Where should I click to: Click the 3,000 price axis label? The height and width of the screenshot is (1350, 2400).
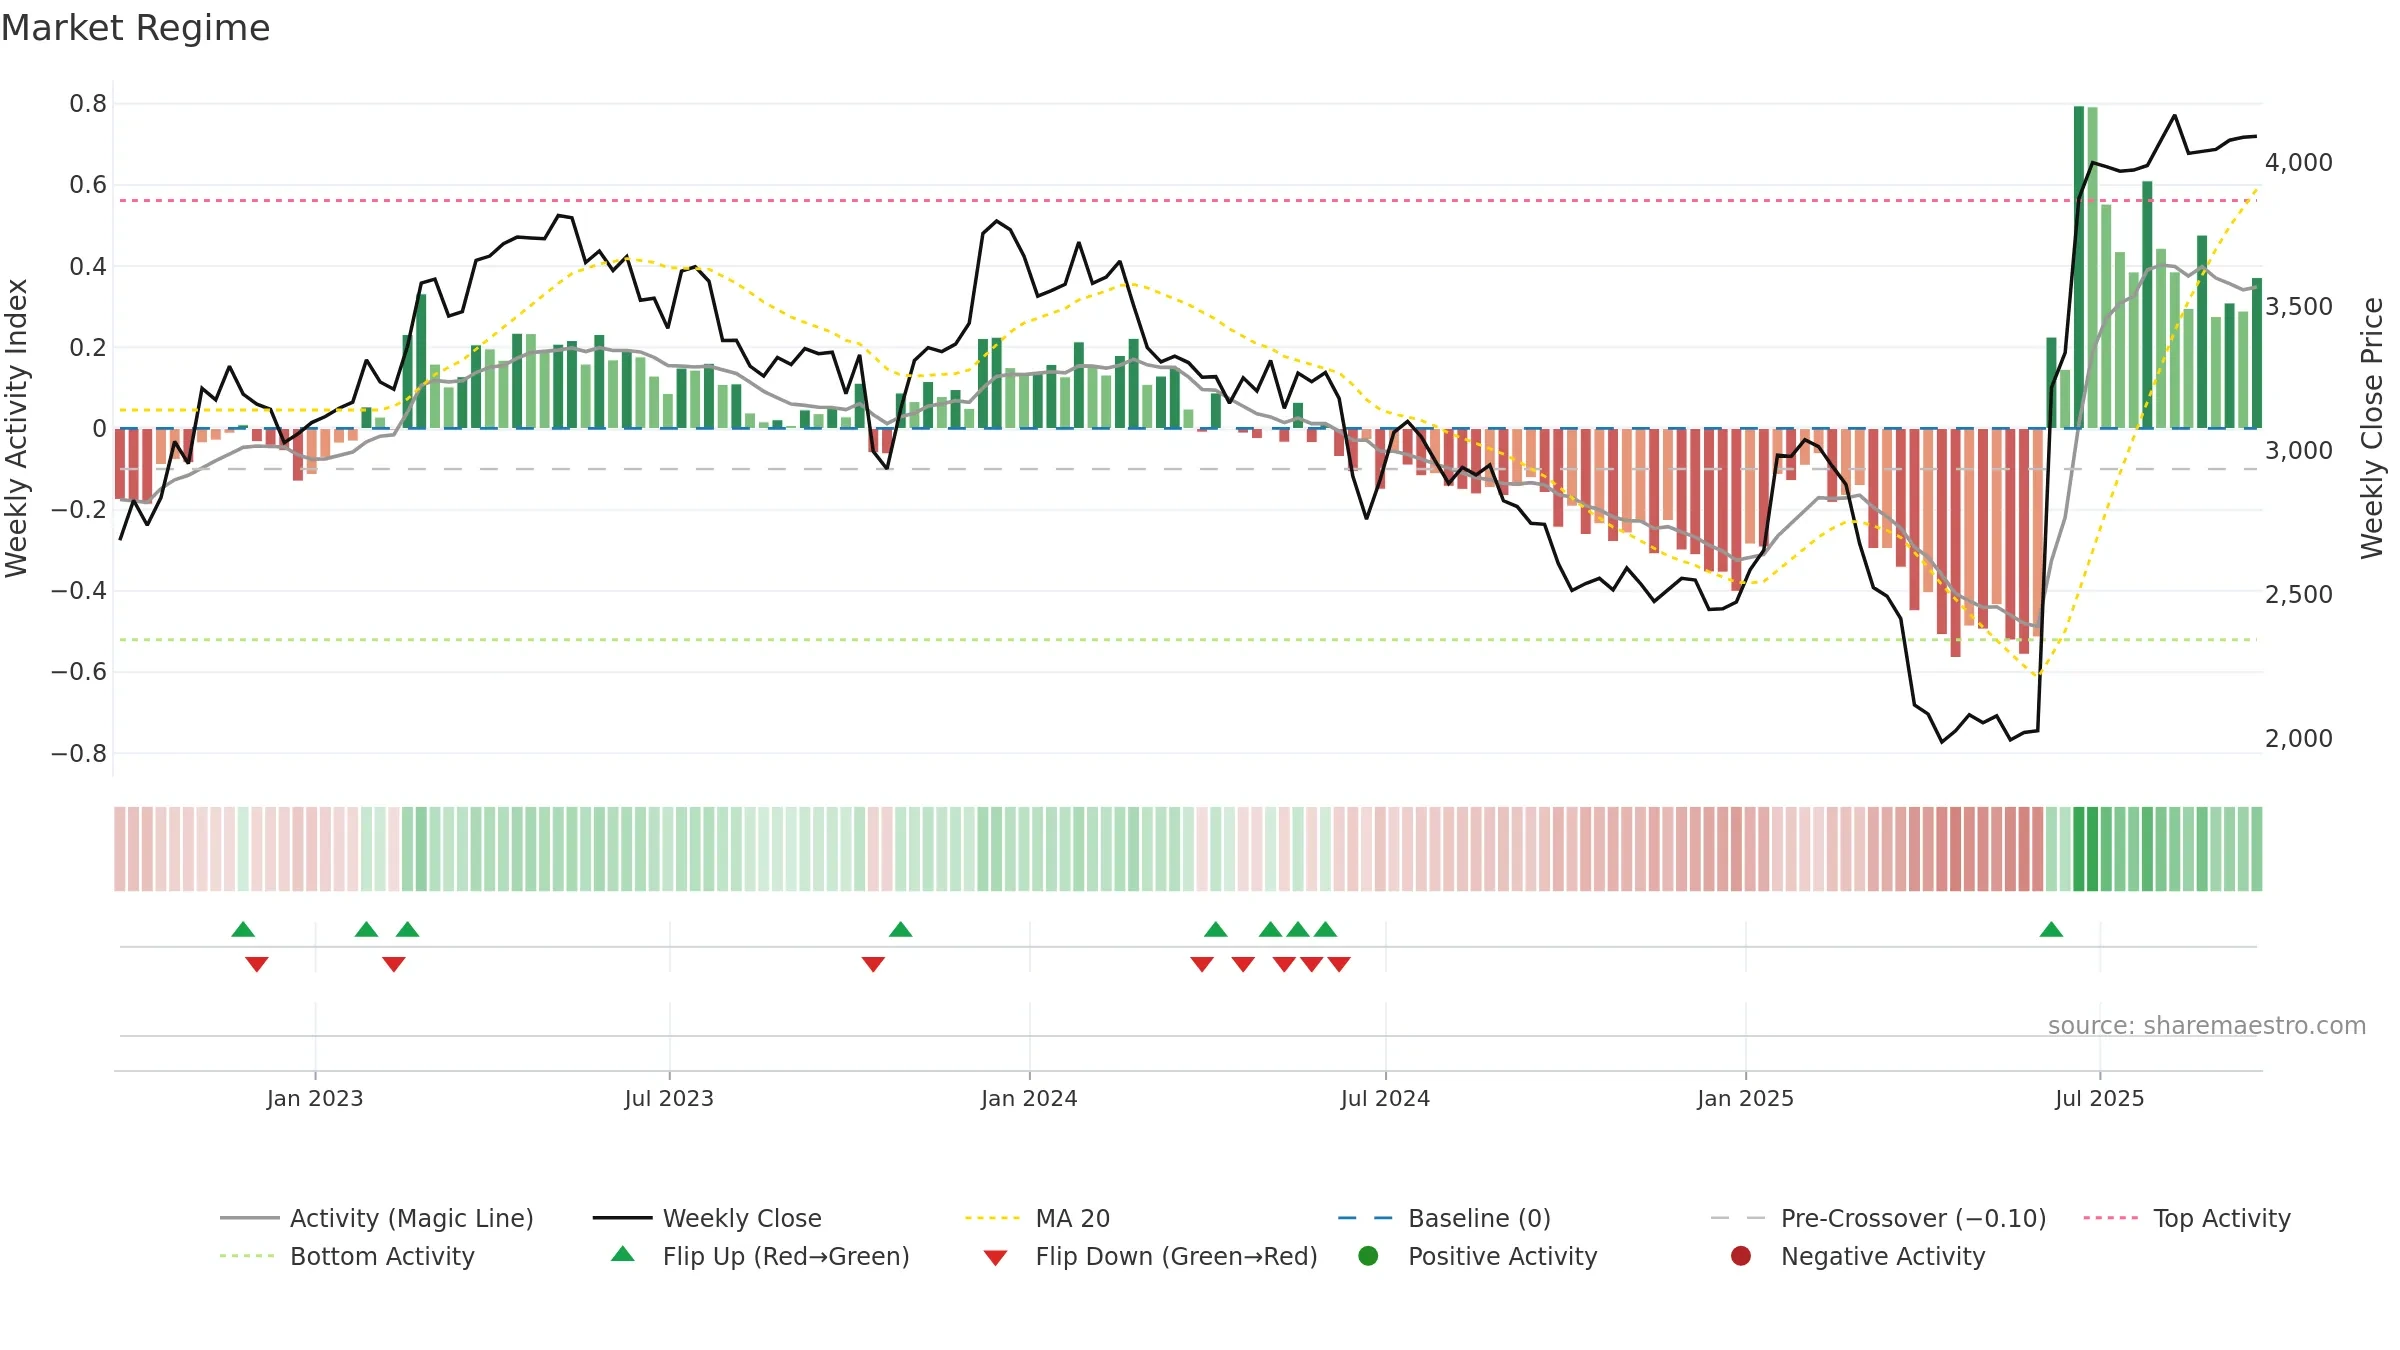coord(2298,450)
